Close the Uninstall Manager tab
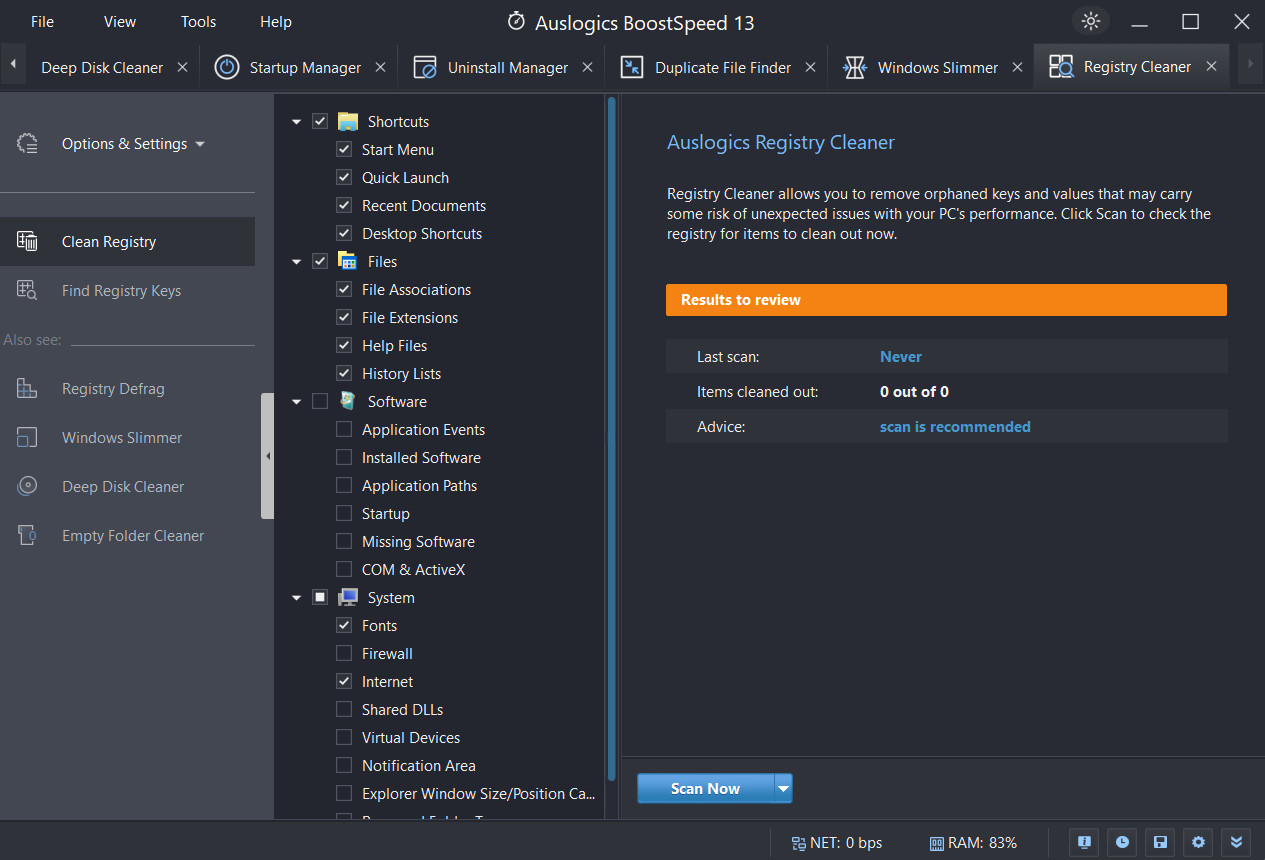This screenshot has height=860, width=1265. tap(587, 67)
